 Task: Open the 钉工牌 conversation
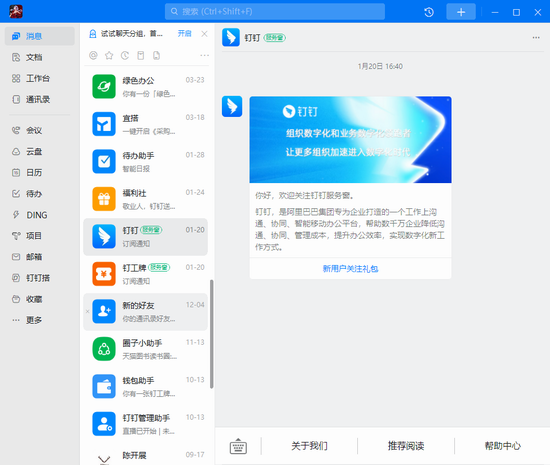point(146,274)
